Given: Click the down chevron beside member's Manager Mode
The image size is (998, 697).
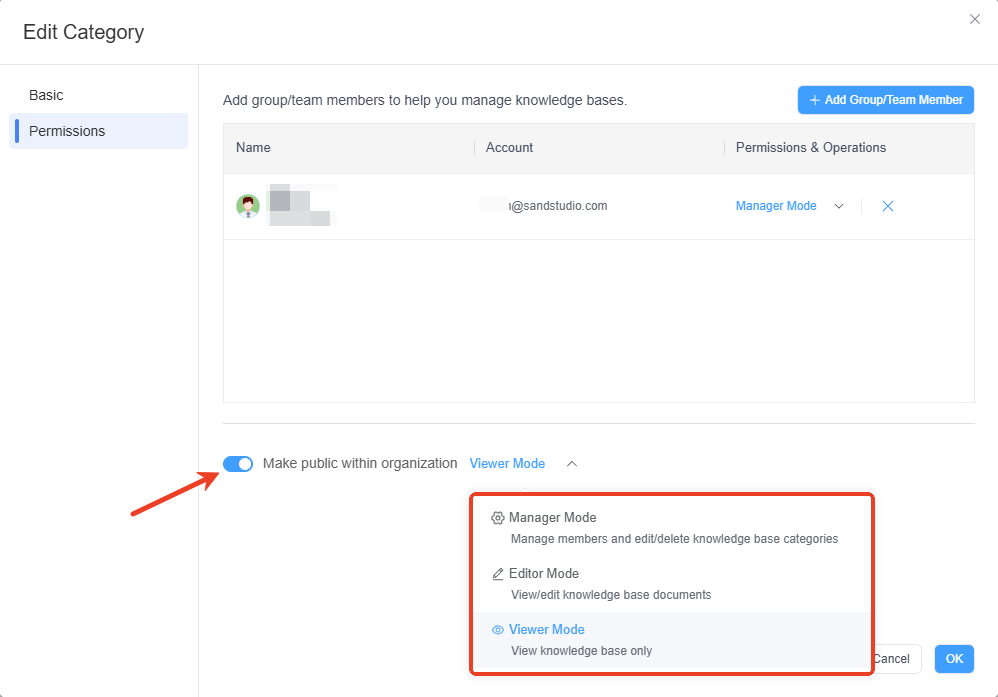Looking at the screenshot, I should (x=839, y=206).
